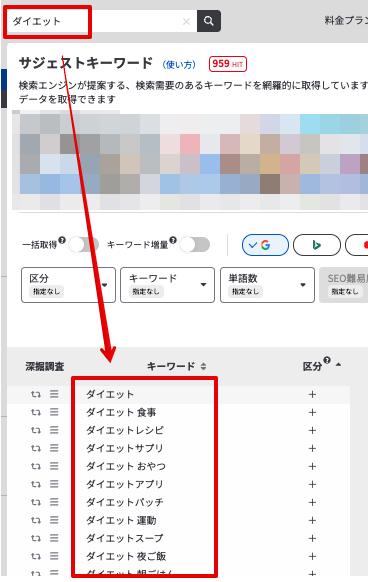Select the keyword ダイエットアプリ

(x=125, y=484)
